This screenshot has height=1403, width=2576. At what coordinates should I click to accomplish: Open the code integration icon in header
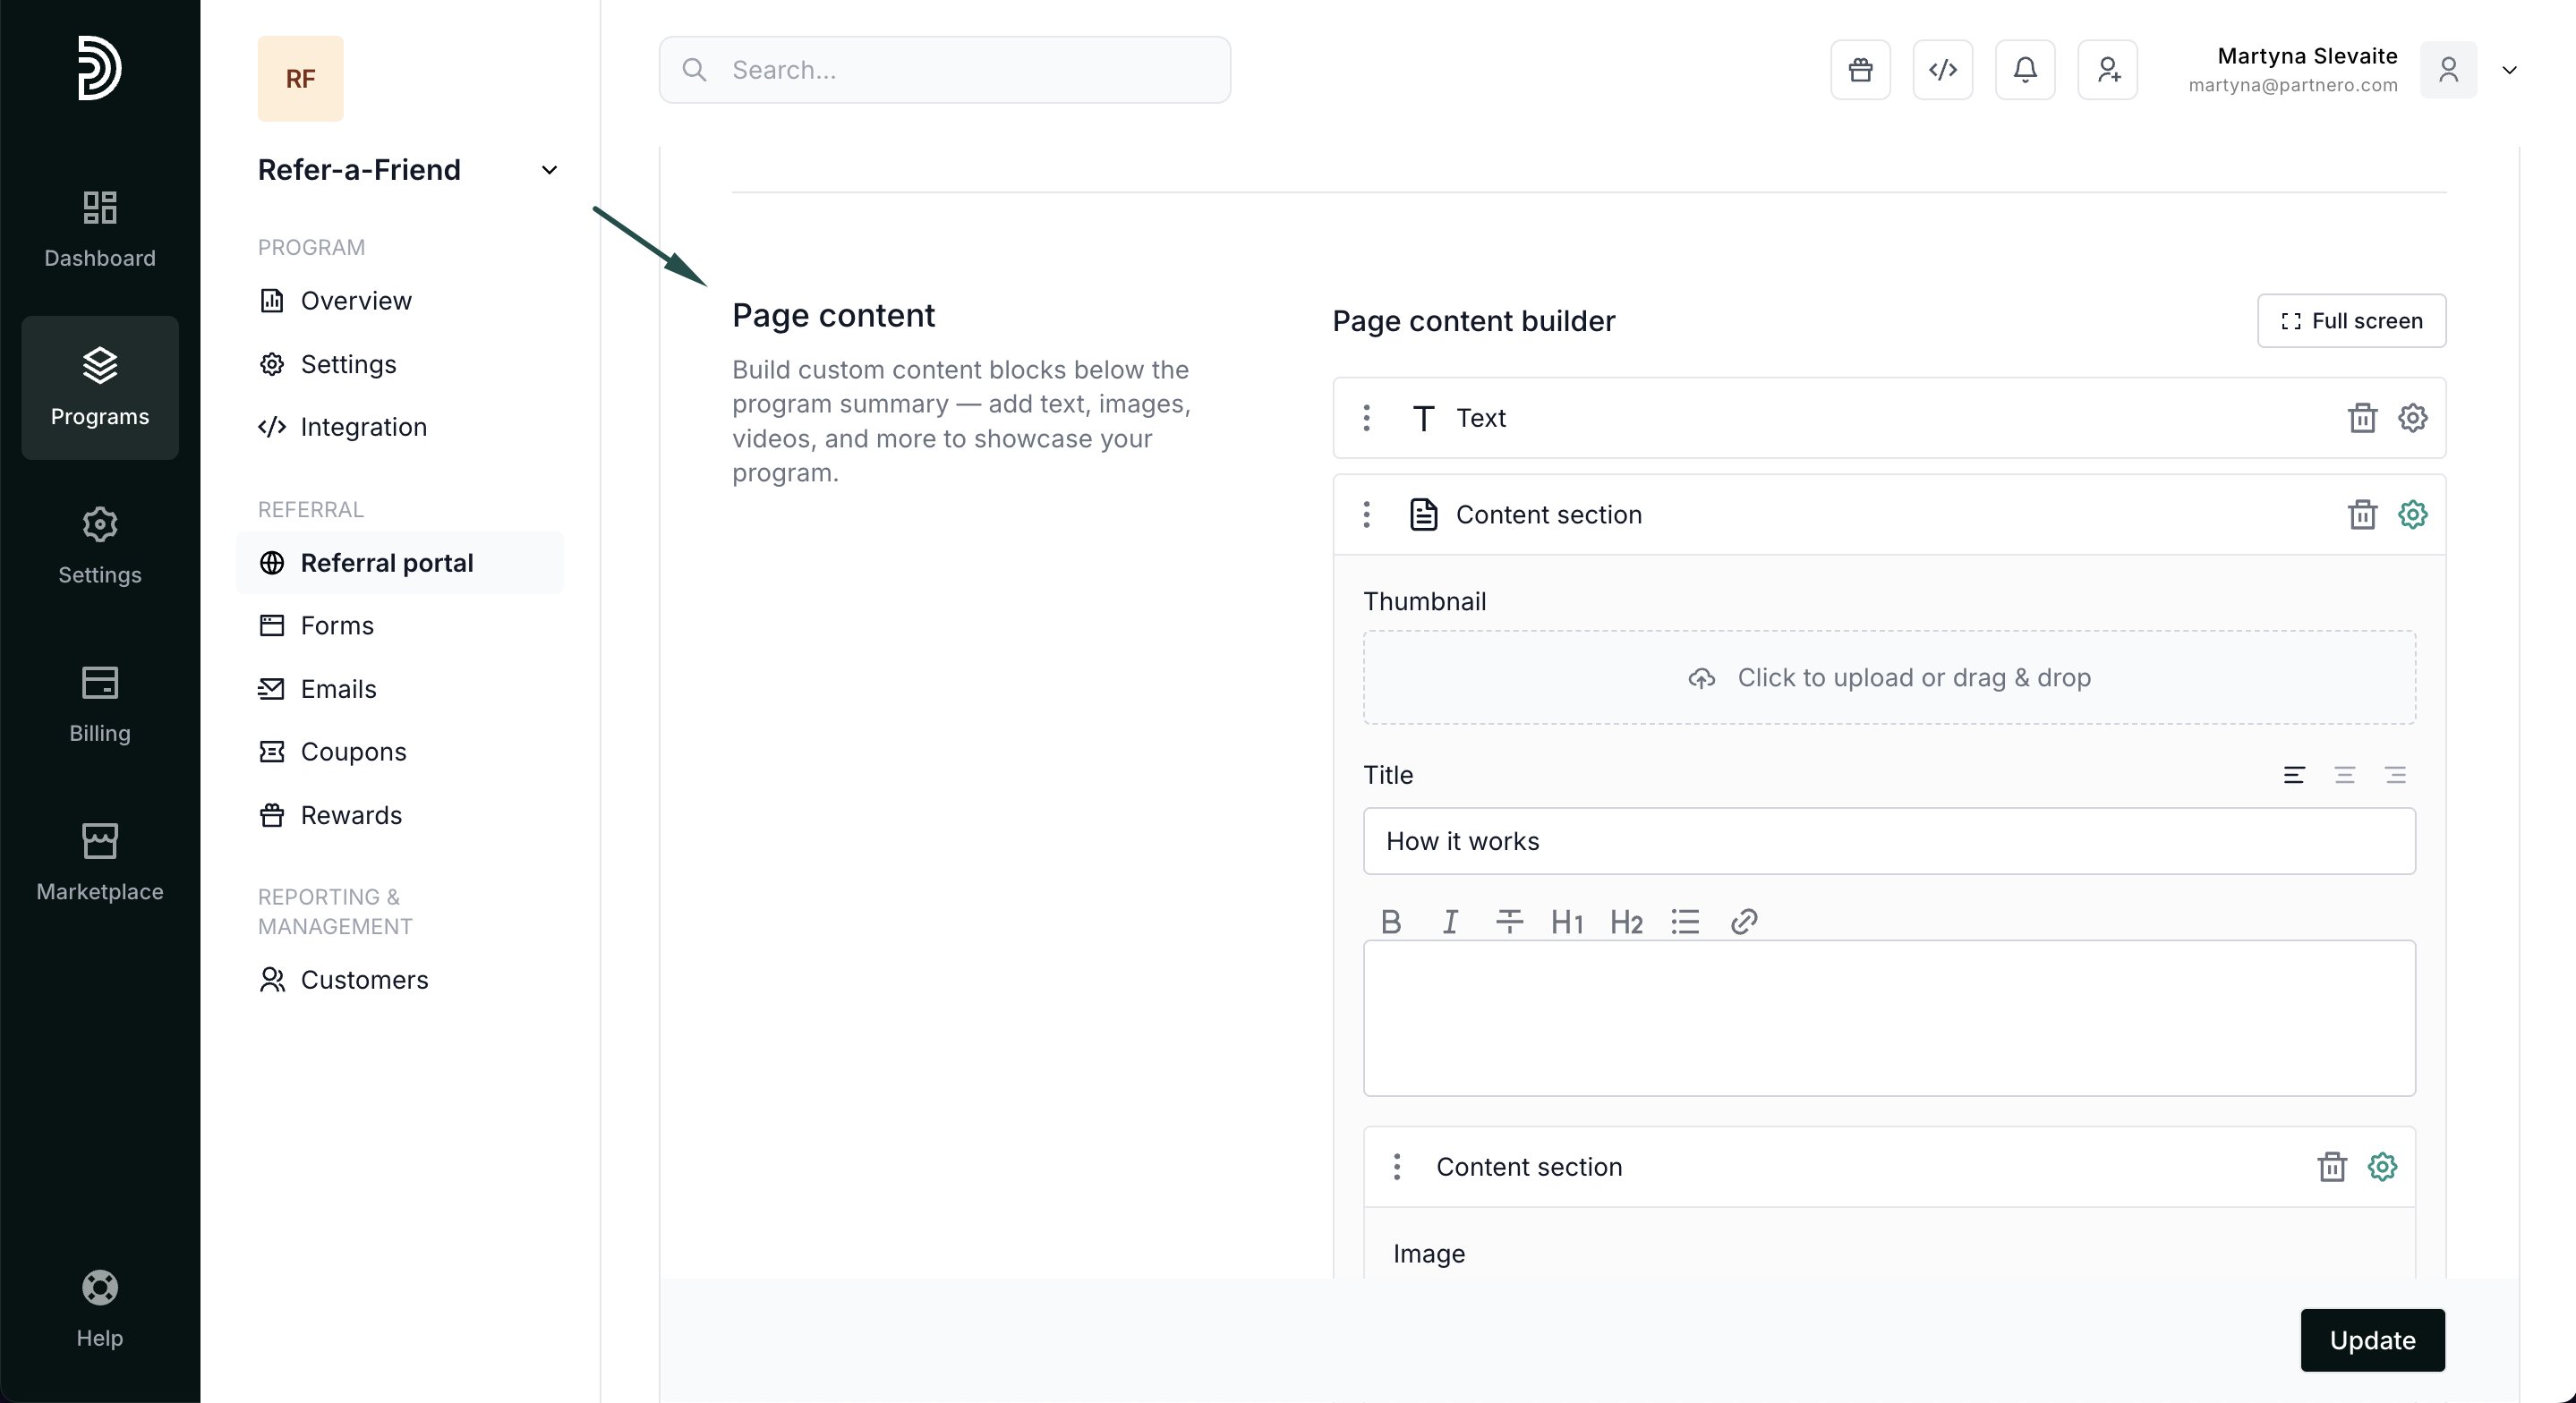tap(1942, 70)
